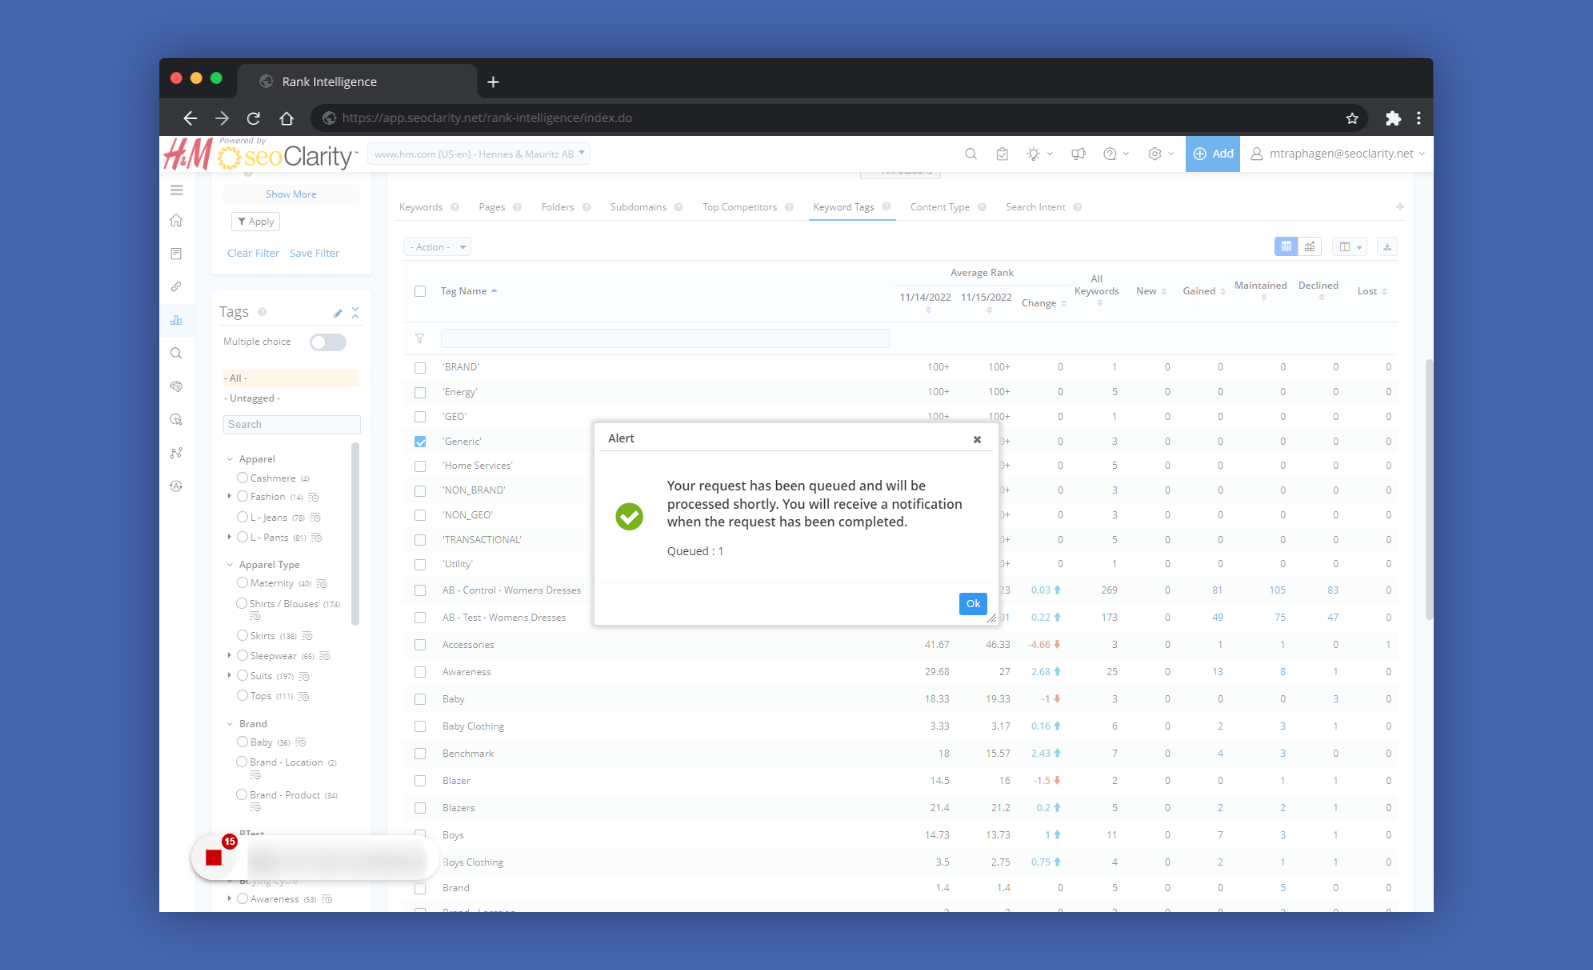Open the hamburger menu in left sidebar
Image resolution: width=1593 pixels, height=970 pixels.
click(176, 190)
